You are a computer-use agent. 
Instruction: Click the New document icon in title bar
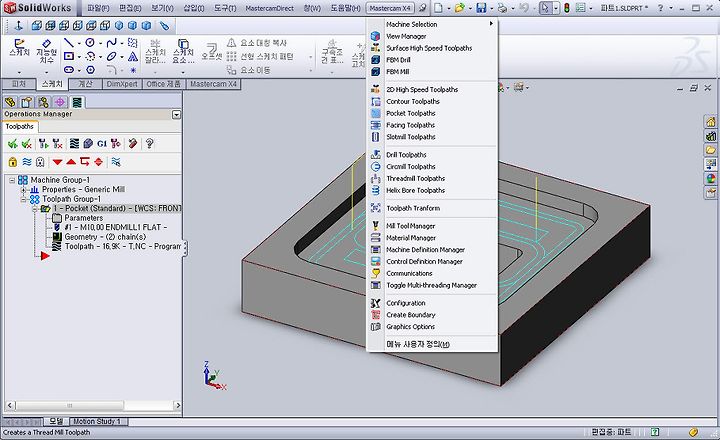click(x=439, y=8)
